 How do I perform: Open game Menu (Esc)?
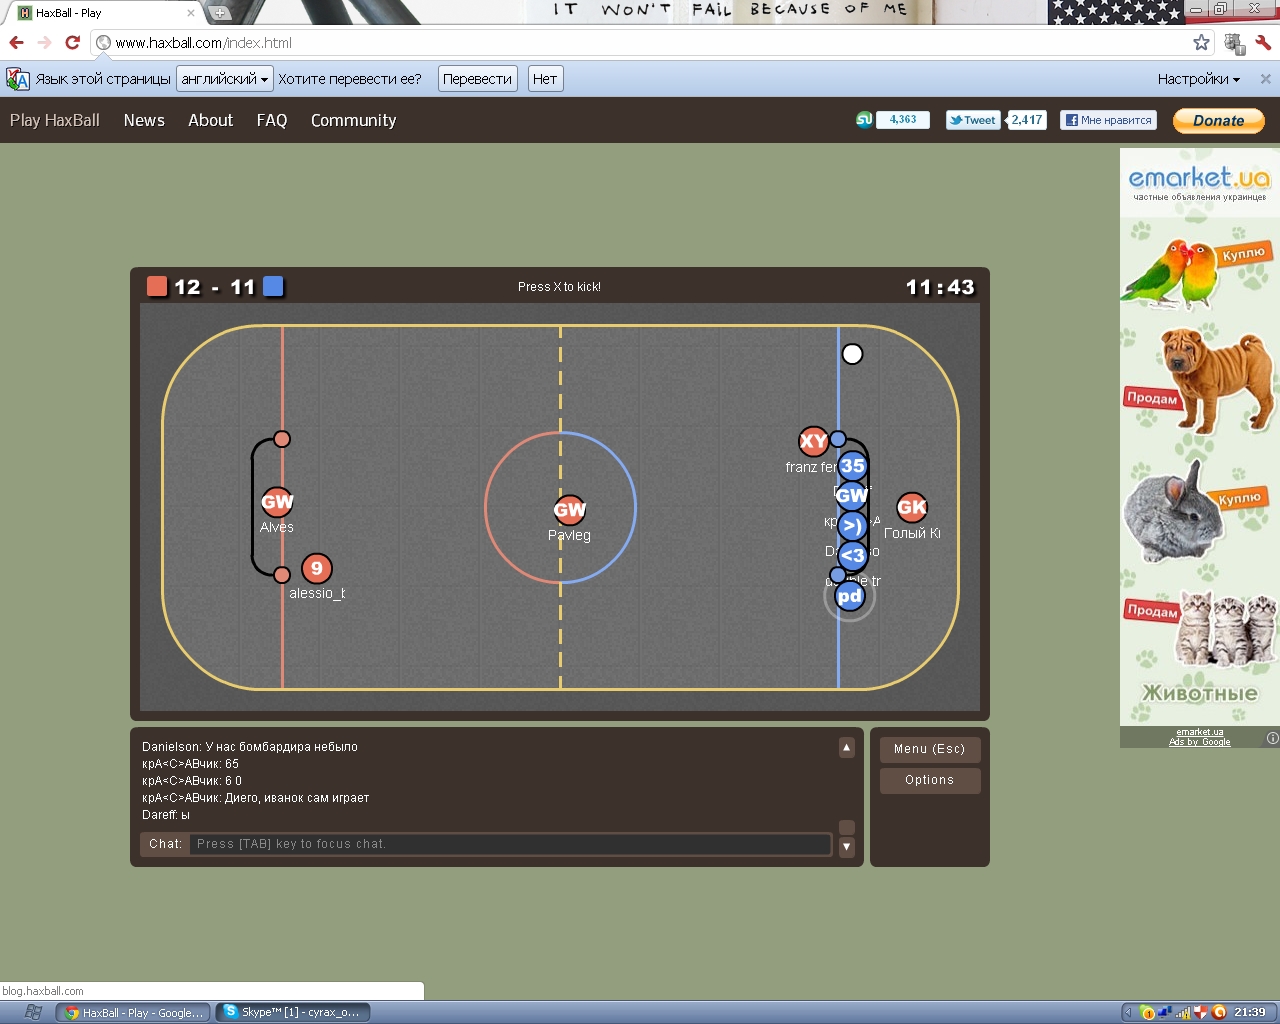929,749
